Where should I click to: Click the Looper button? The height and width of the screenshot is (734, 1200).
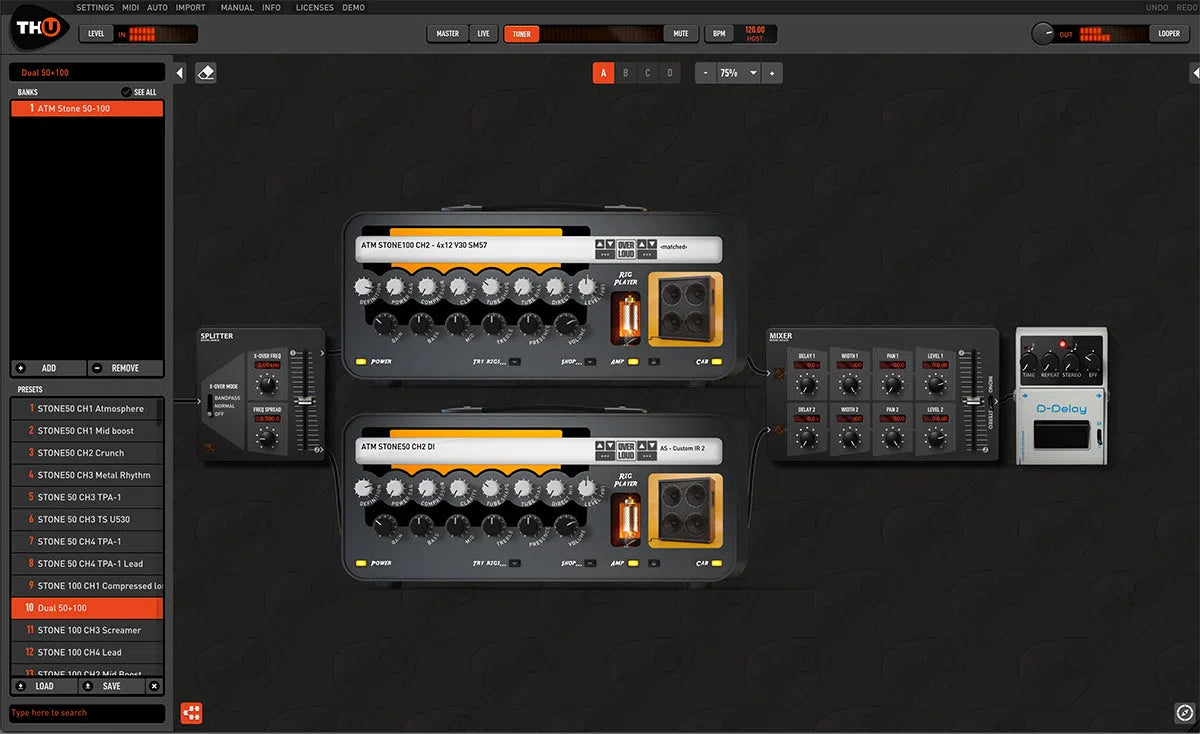(1168, 34)
